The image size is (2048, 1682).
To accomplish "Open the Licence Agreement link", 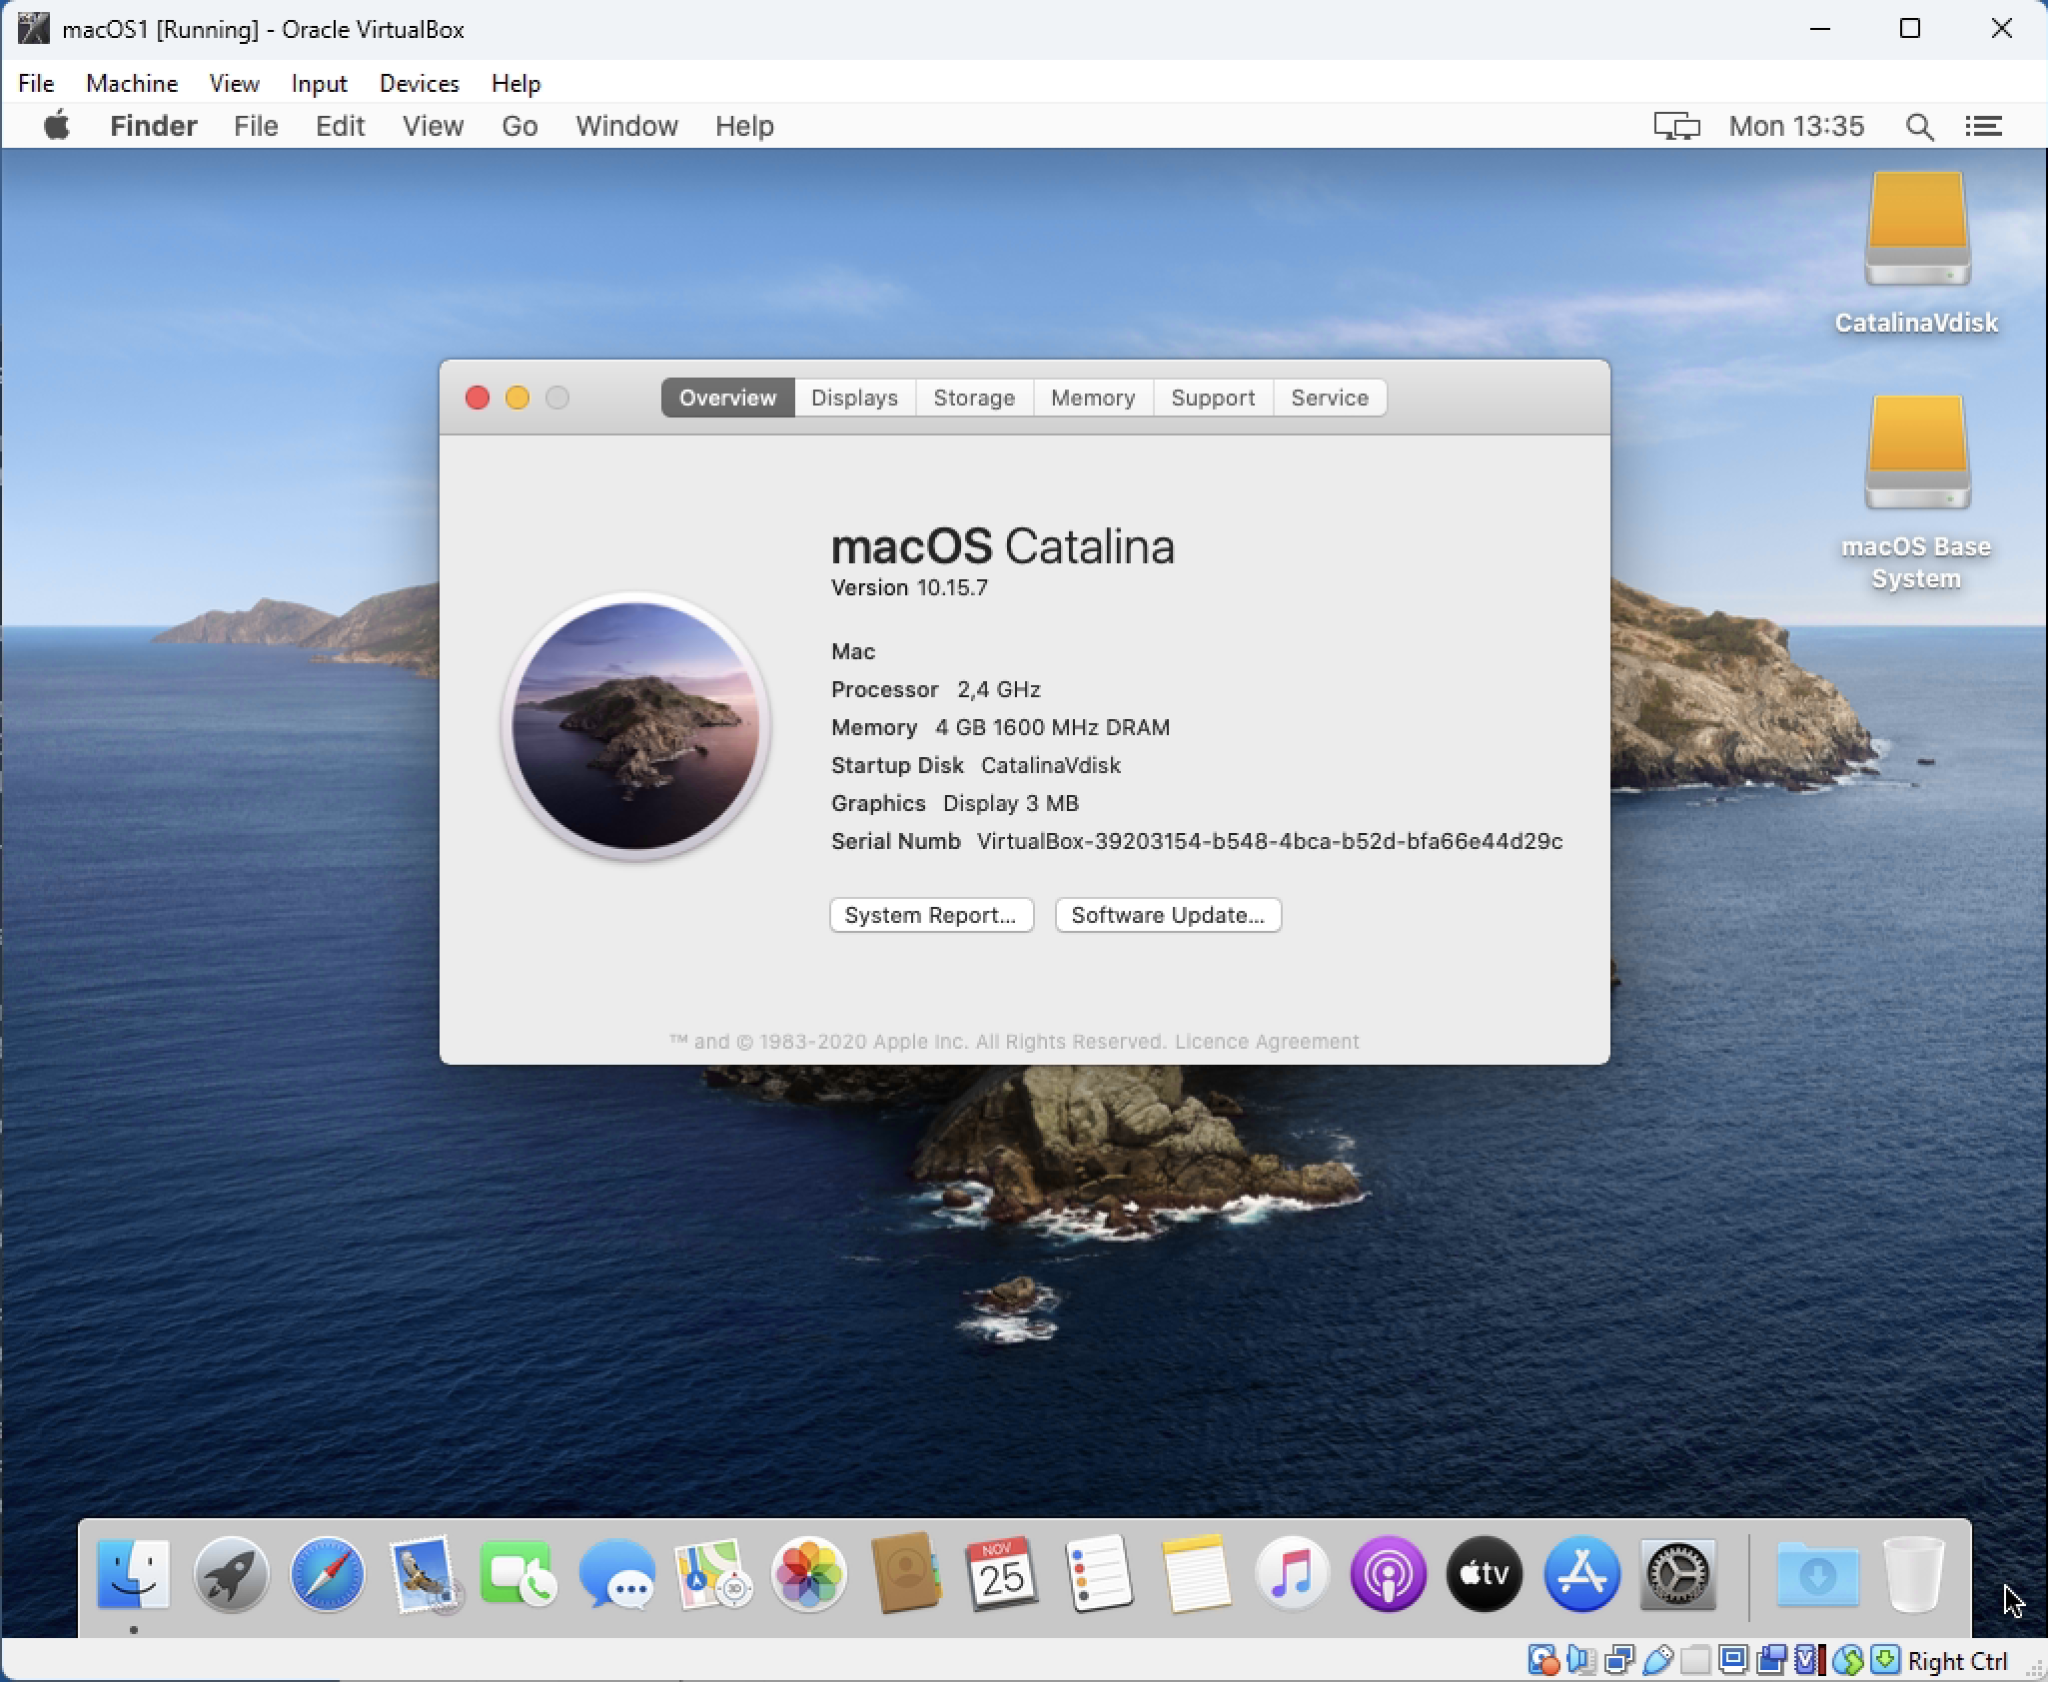I will pyautogui.click(x=1268, y=1041).
